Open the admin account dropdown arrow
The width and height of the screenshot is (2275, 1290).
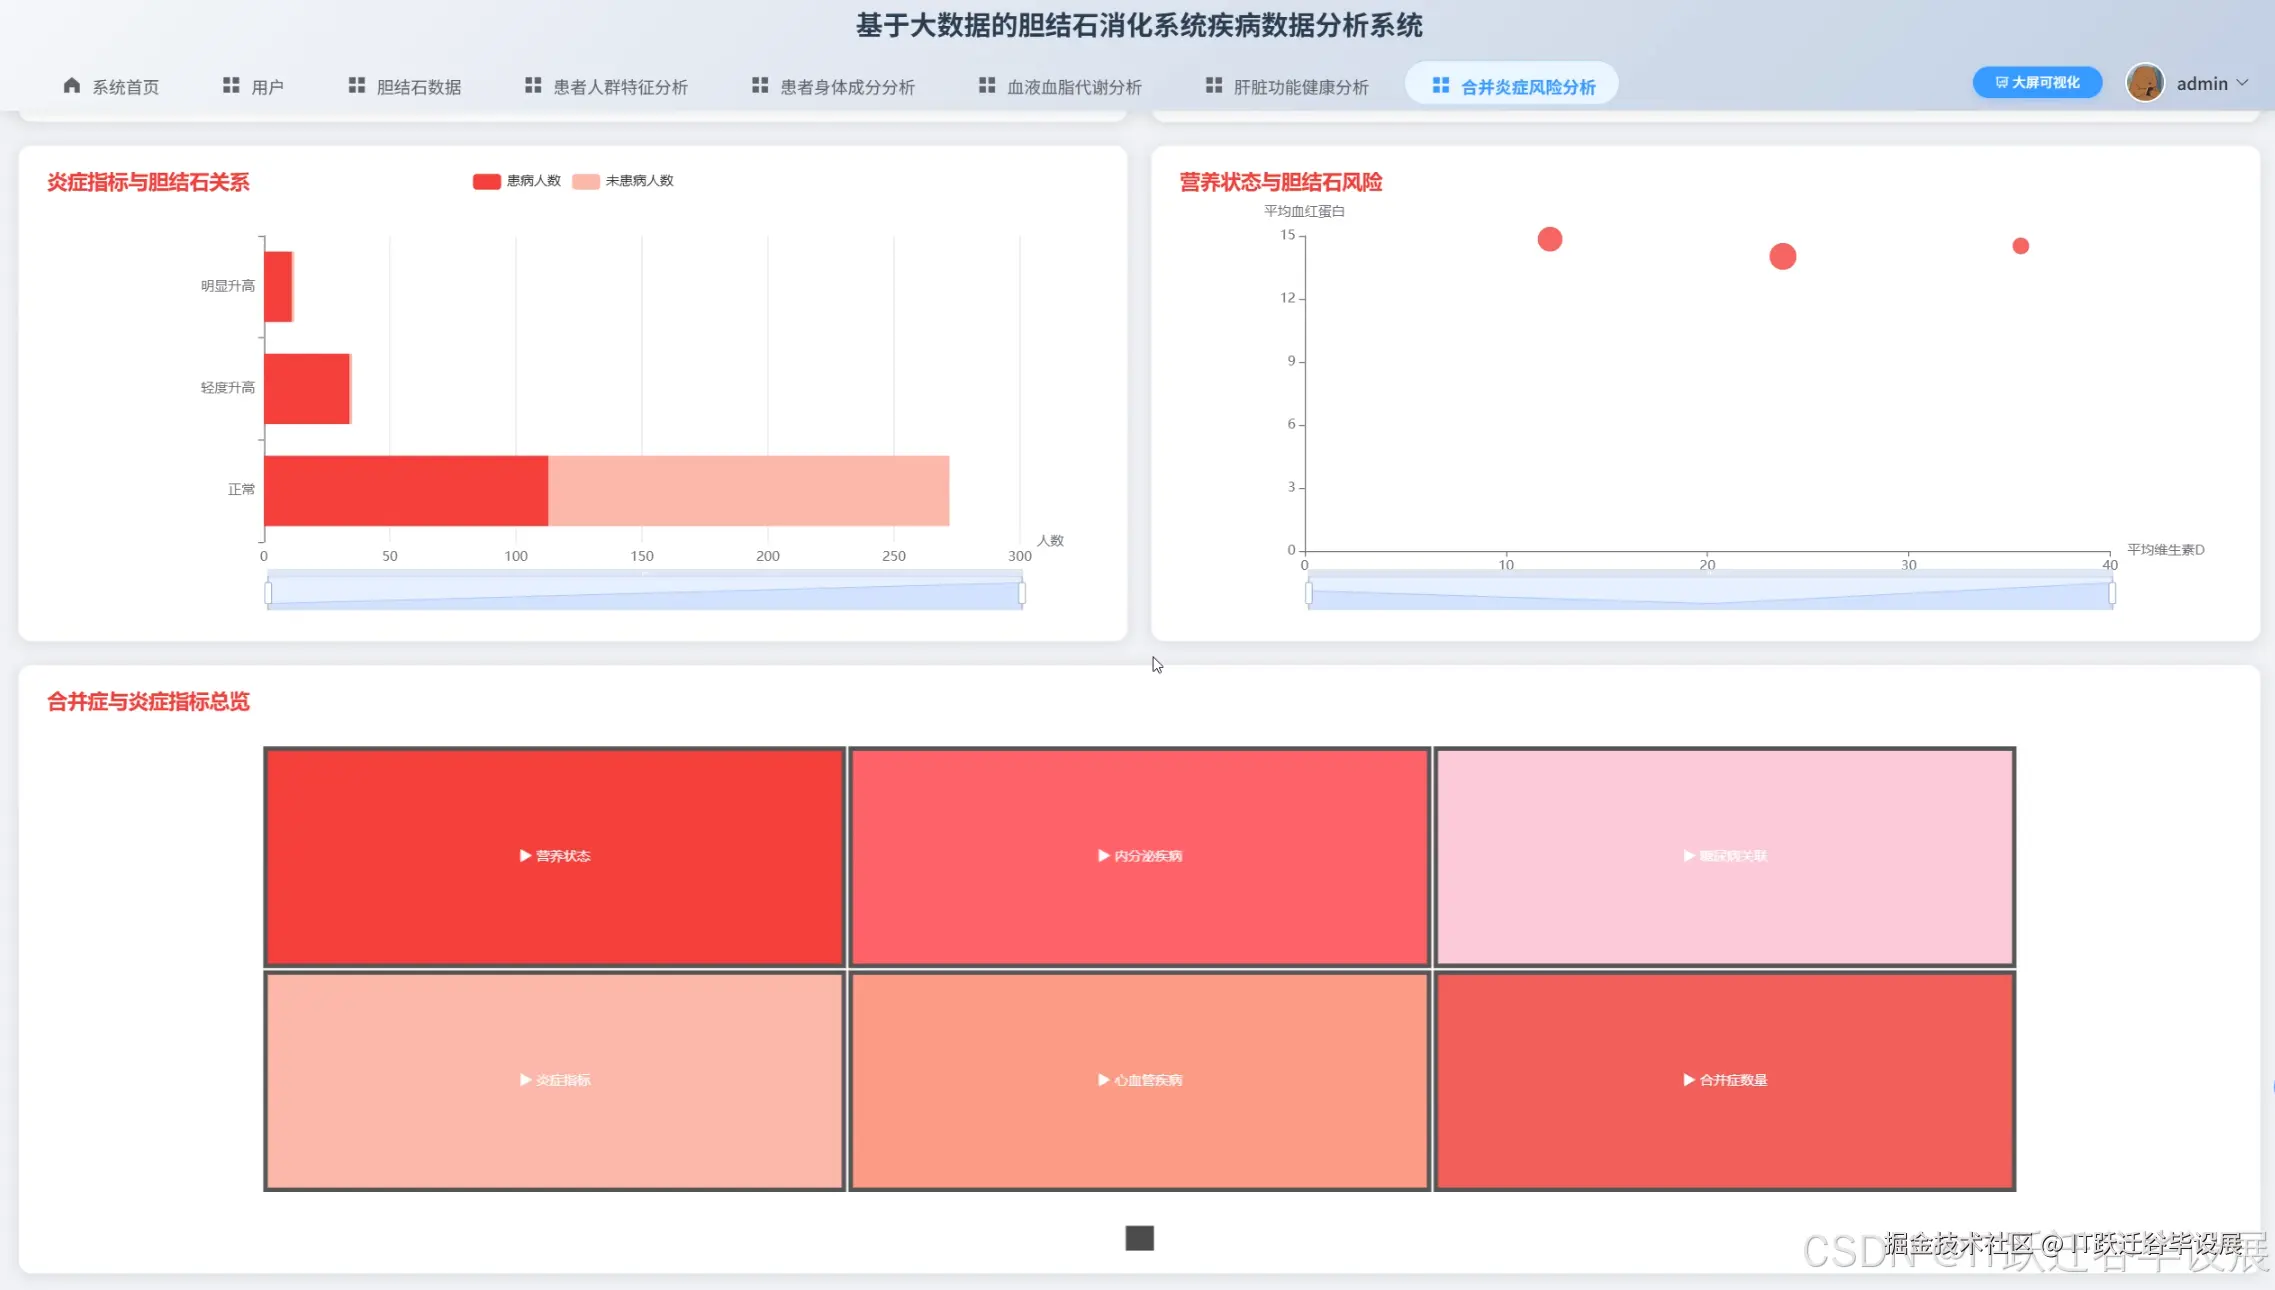point(2242,83)
